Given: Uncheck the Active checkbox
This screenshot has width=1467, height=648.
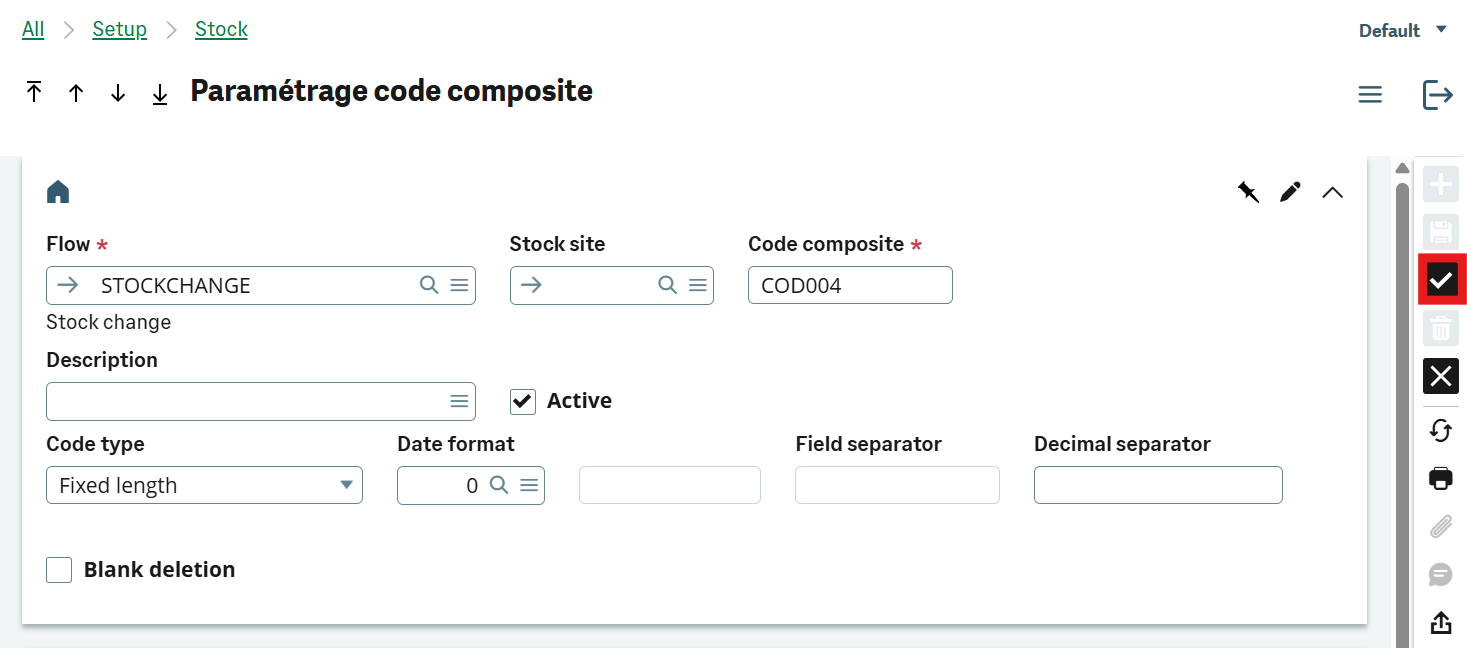Looking at the screenshot, I should [522, 401].
